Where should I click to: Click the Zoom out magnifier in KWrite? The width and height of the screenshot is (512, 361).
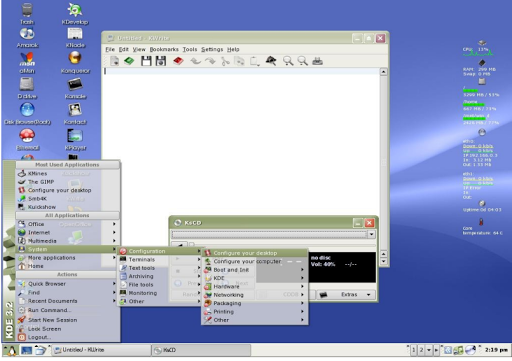[303, 61]
